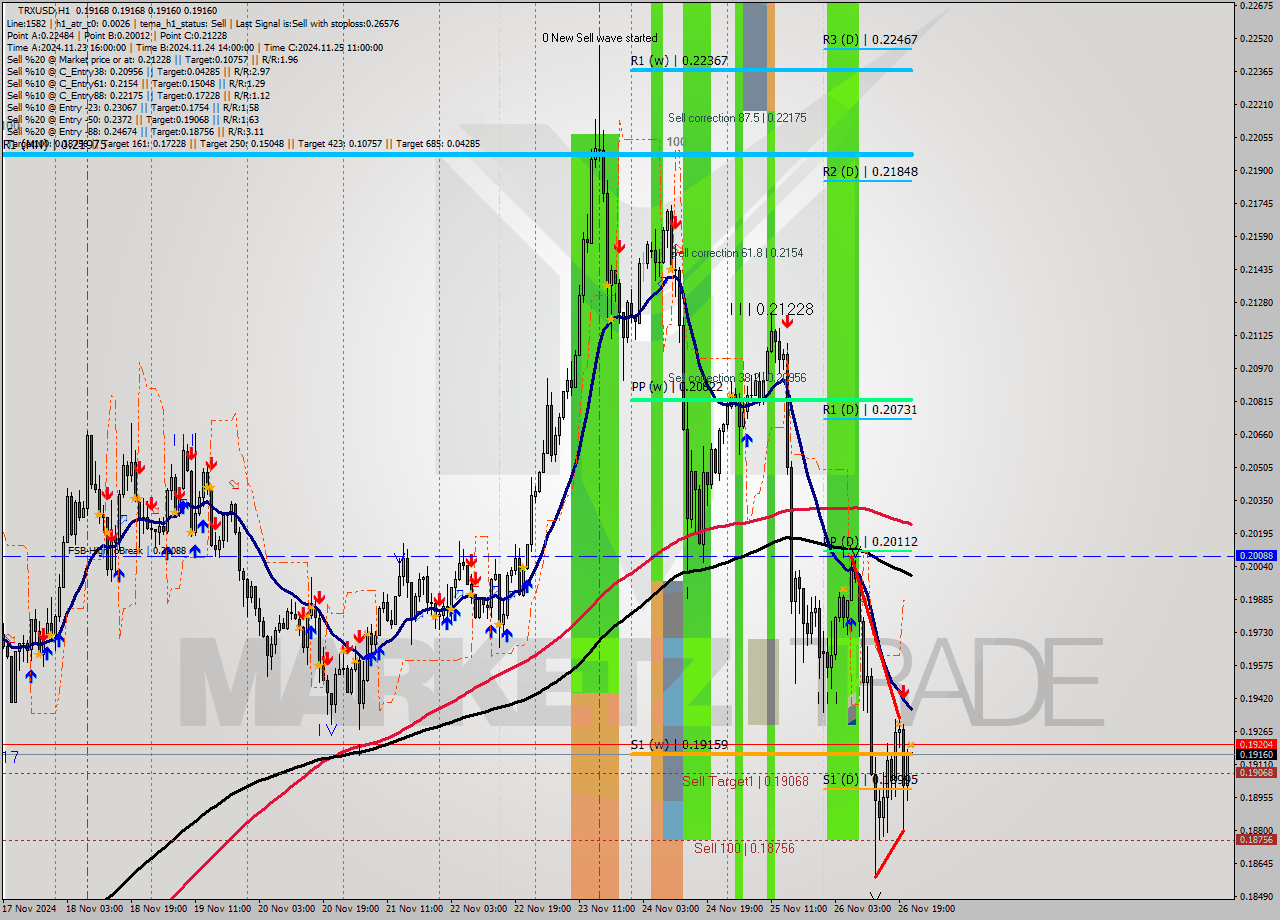Screen dimensions: 1280x920
Task: Click the '17 Nov 2024' date on time axis
Action: click(29, 909)
